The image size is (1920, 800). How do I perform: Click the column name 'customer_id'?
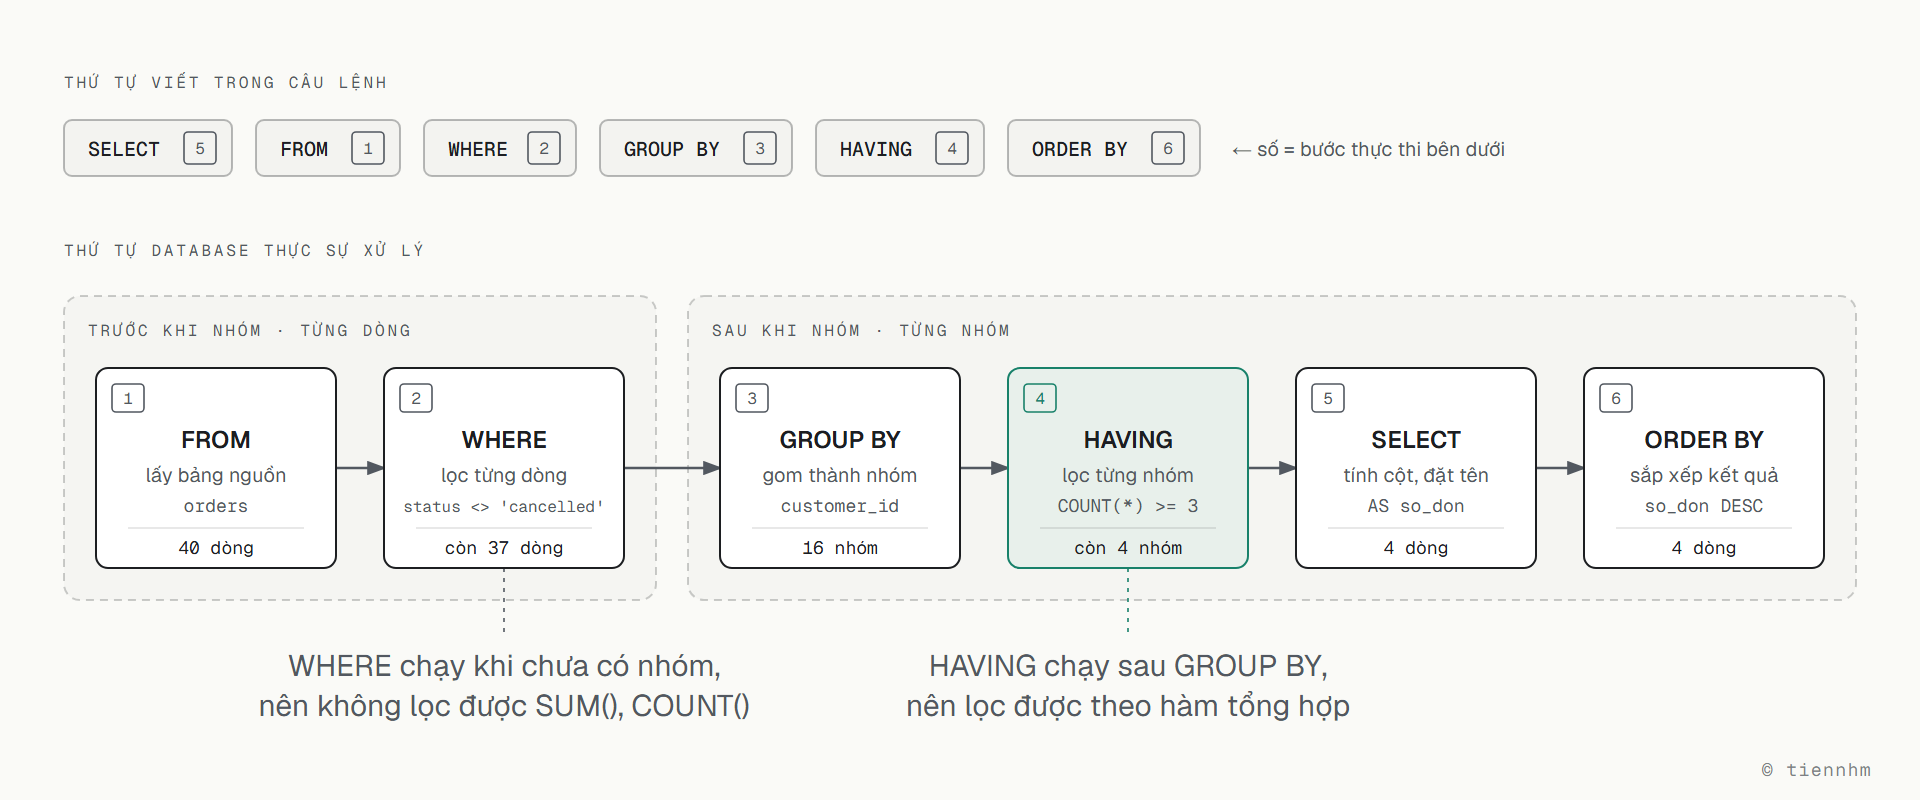(x=840, y=506)
